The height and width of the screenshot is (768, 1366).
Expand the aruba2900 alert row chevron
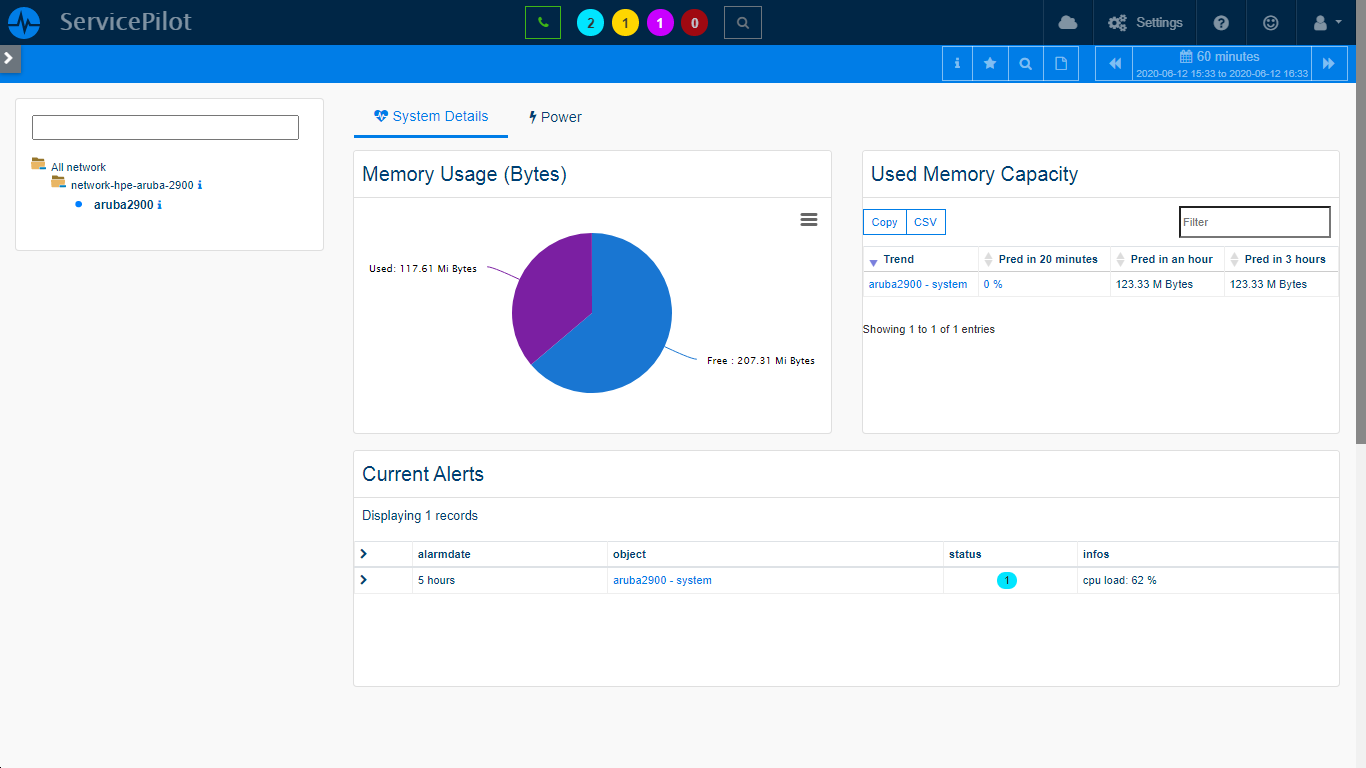coord(364,580)
